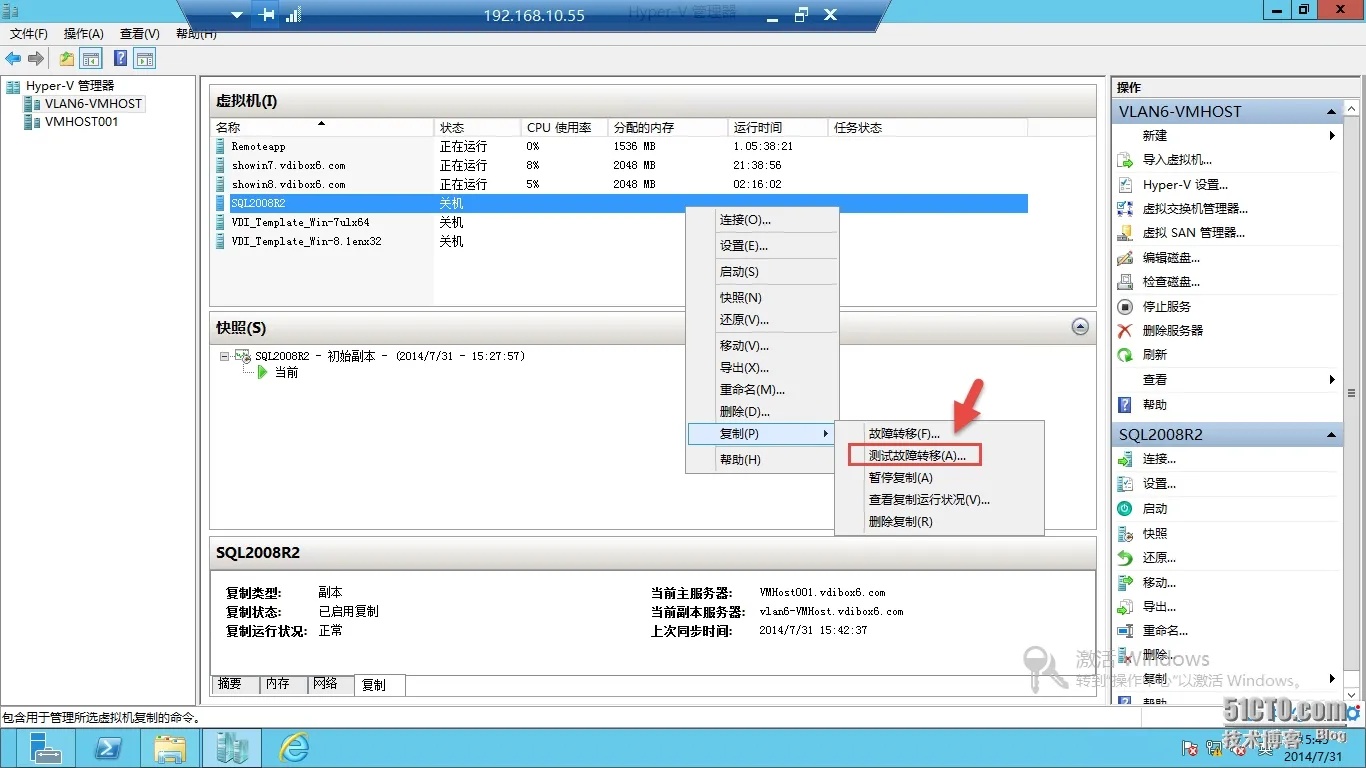Click the Up one level folder icon
The image size is (1366, 768).
pos(67,59)
